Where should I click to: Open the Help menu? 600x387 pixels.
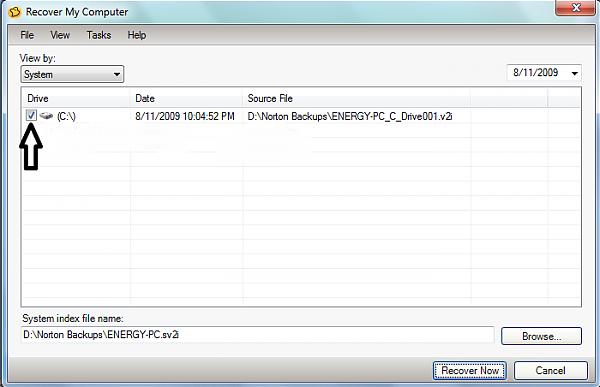[x=137, y=35]
